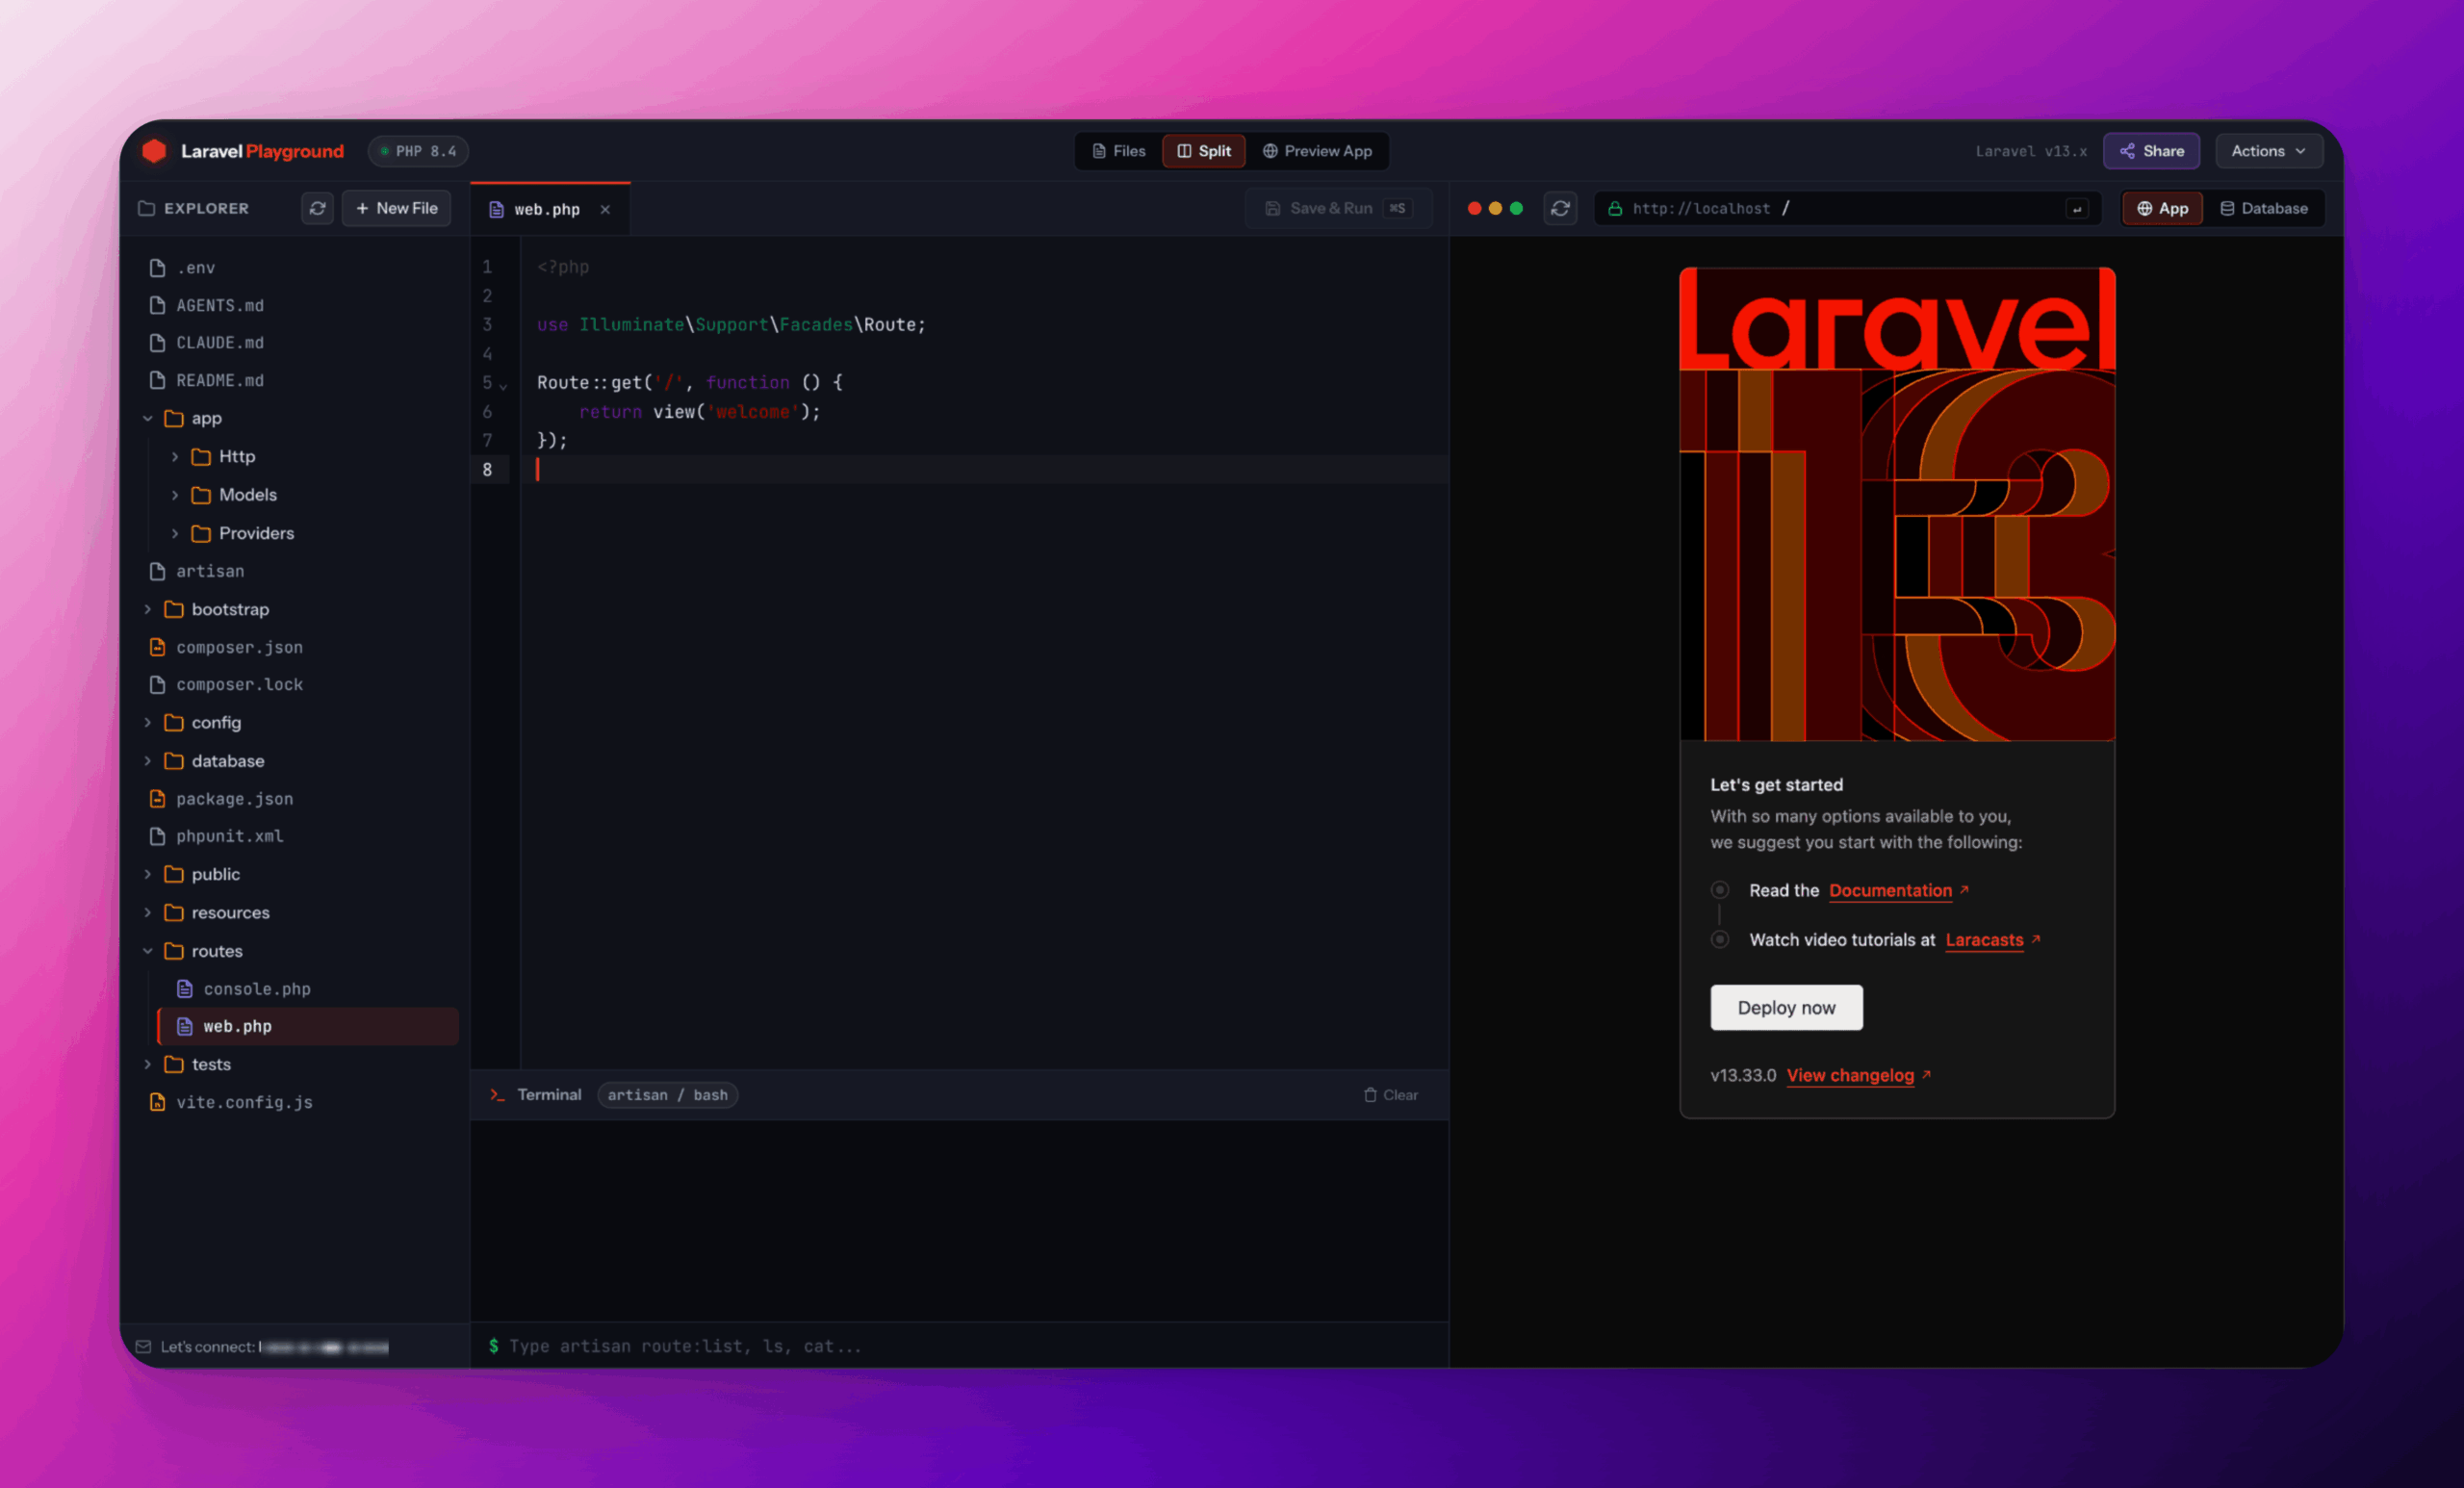
Task: Click the red traffic light dot
Action: 1474,208
